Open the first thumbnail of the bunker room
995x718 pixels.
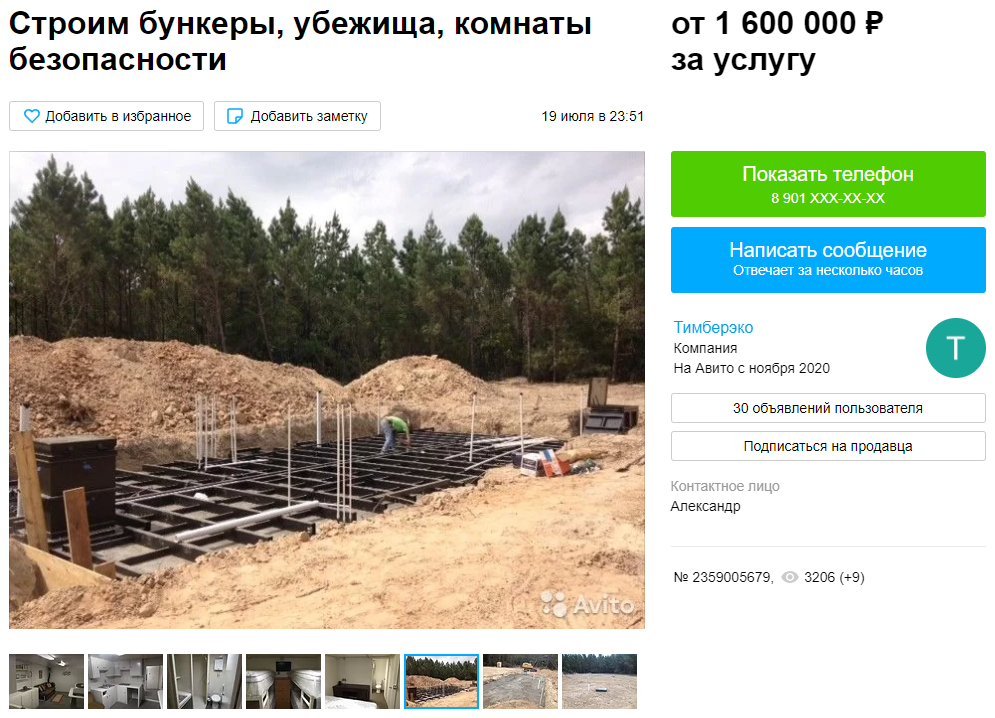point(46,681)
